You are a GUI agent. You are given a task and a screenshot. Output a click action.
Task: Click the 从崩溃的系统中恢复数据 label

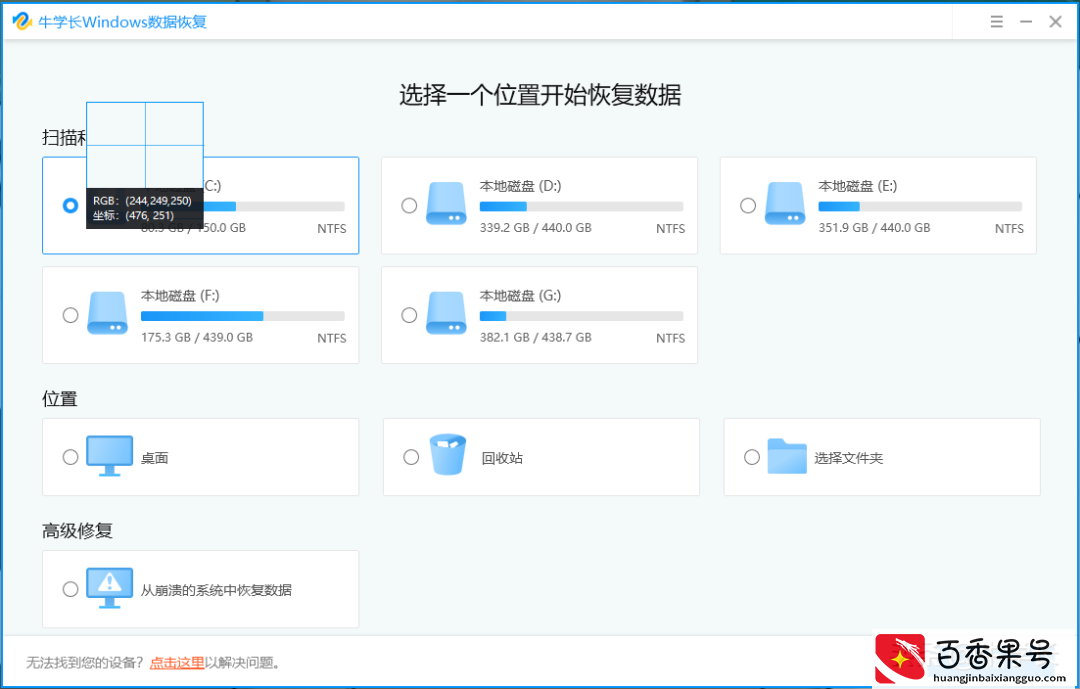click(x=216, y=590)
